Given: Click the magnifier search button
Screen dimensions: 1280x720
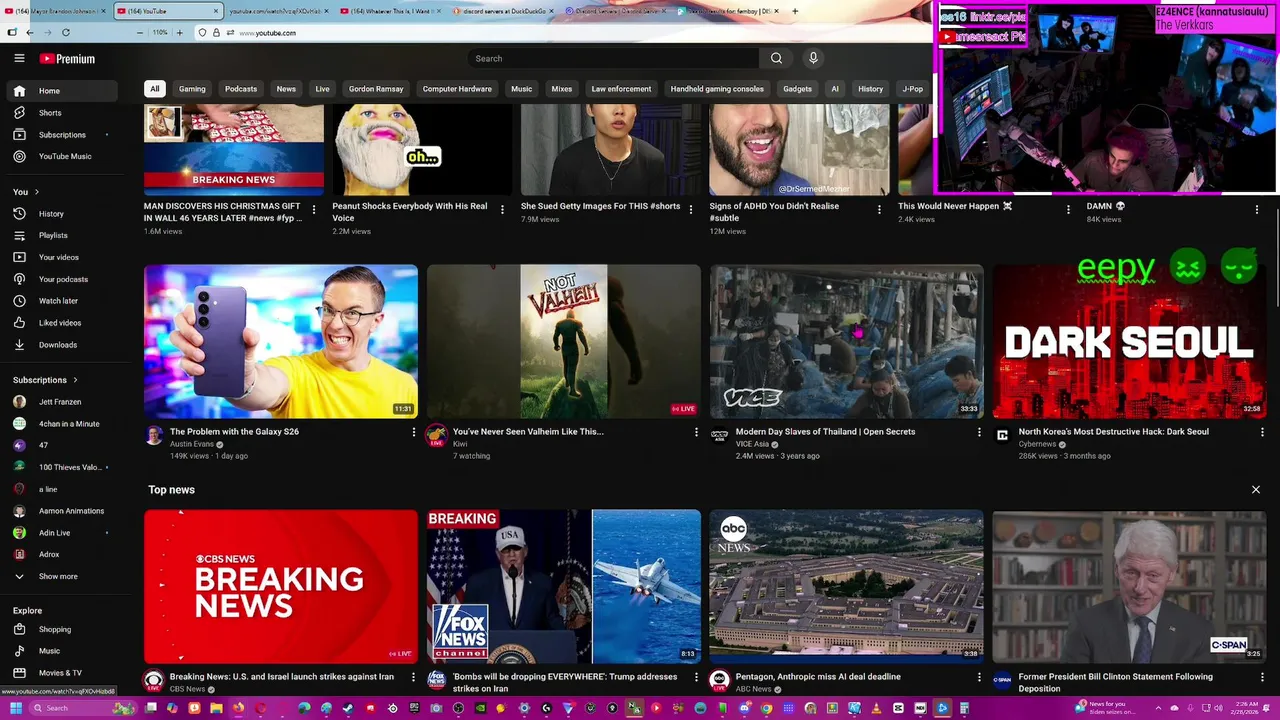Looking at the screenshot, I should [776, 58].
